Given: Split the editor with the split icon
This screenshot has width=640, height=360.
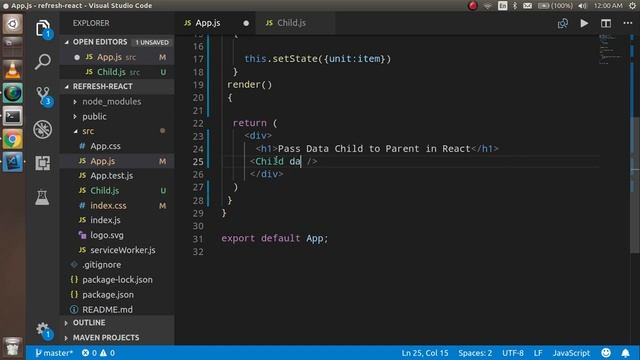Looking at the screenshot, I should point(606,23).
